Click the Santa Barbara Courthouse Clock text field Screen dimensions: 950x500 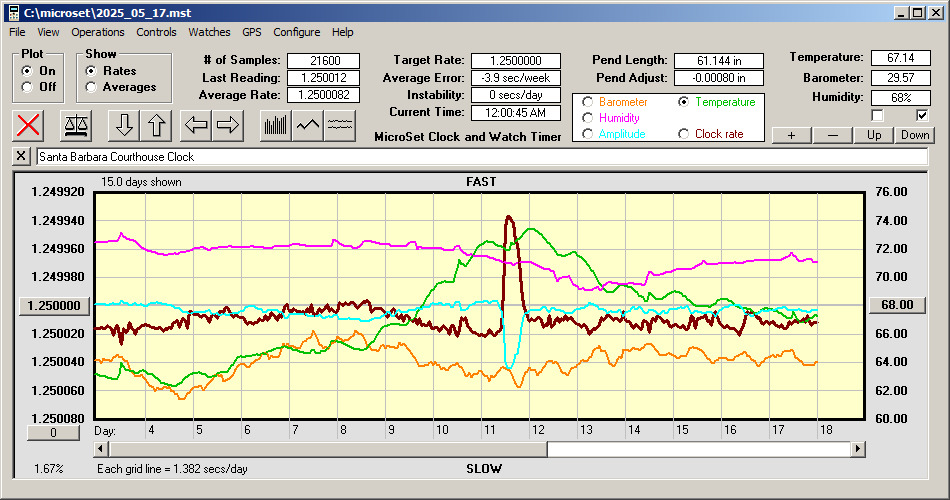tap(480, 157)
